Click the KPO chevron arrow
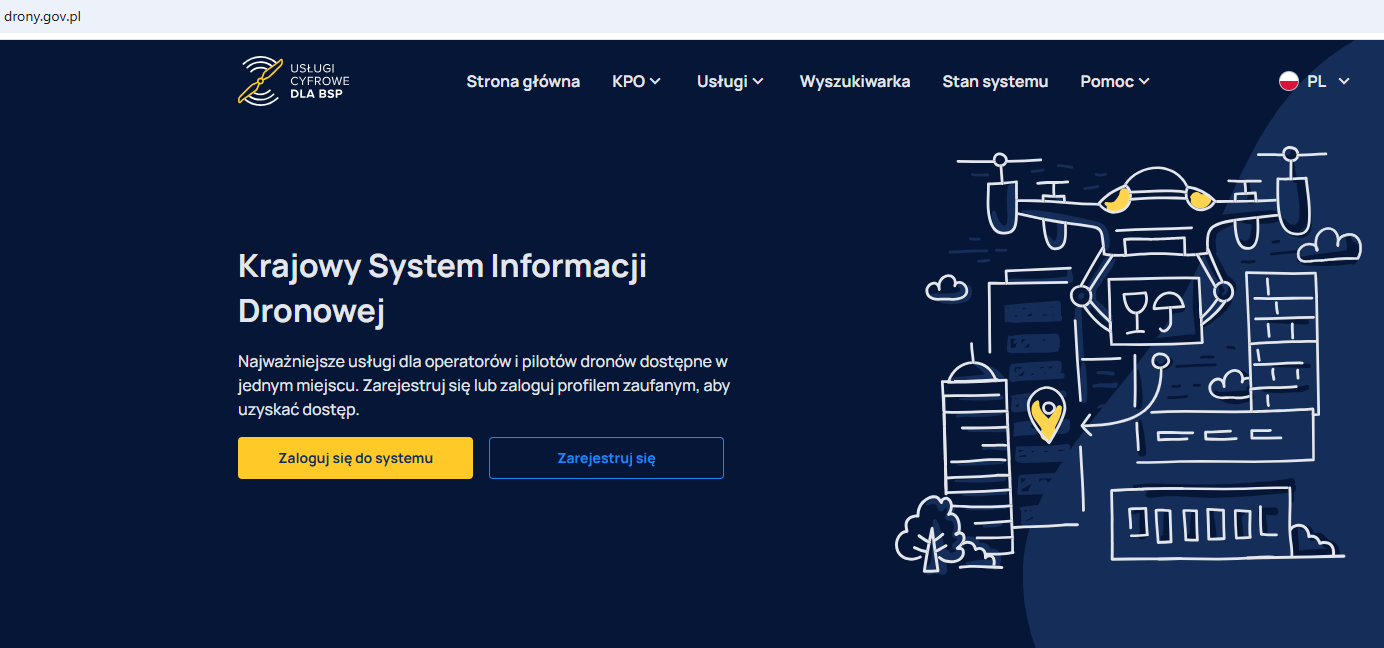This screenshot has height=648, width=1384. point(655,81)
